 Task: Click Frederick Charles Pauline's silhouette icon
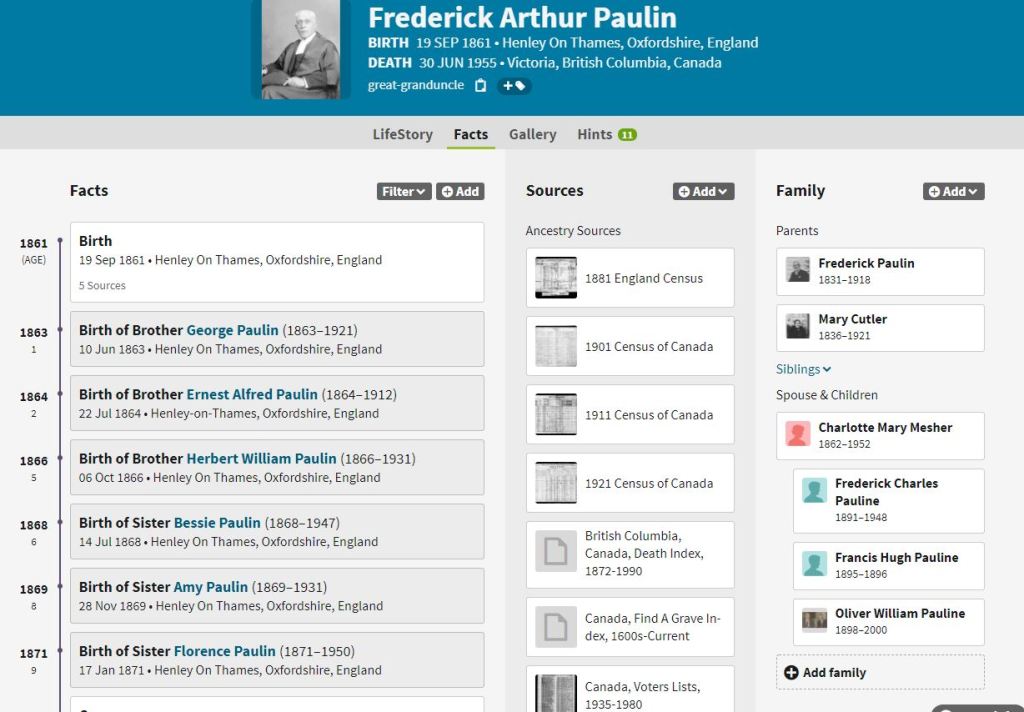[x=815, y=491]
